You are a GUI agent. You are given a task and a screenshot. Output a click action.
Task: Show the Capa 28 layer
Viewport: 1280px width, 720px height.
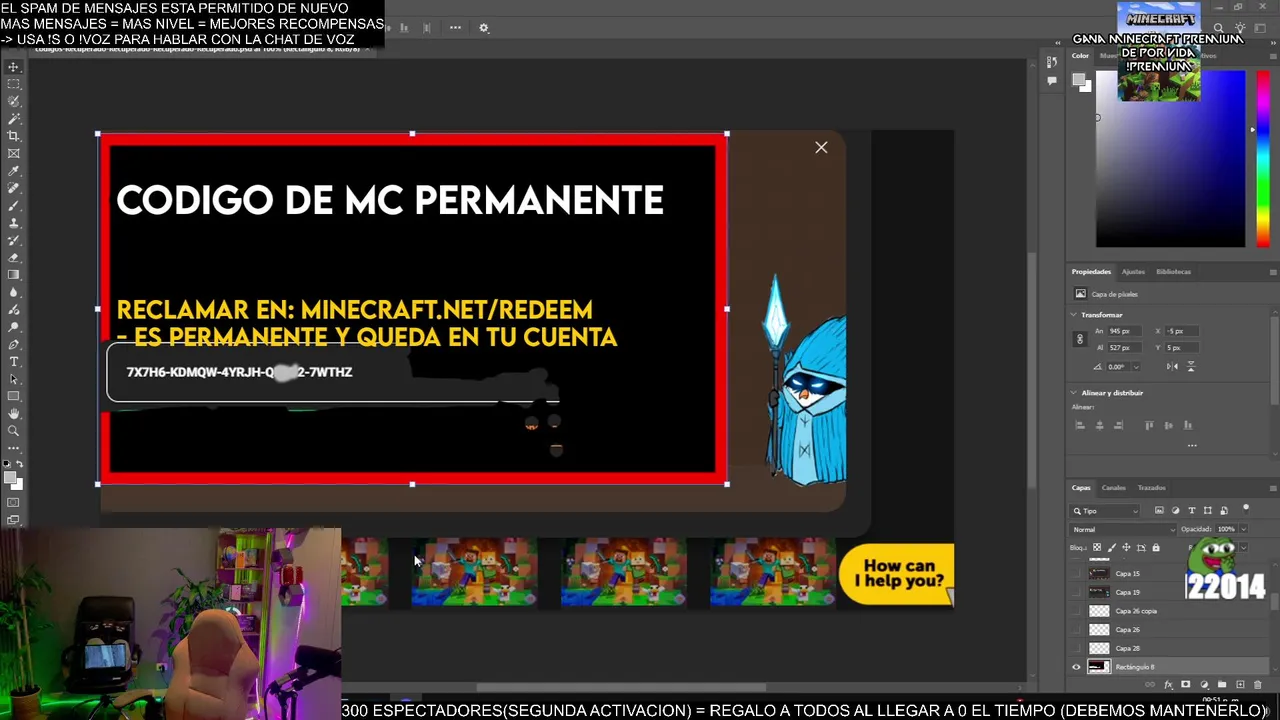tap(1077, 648)
